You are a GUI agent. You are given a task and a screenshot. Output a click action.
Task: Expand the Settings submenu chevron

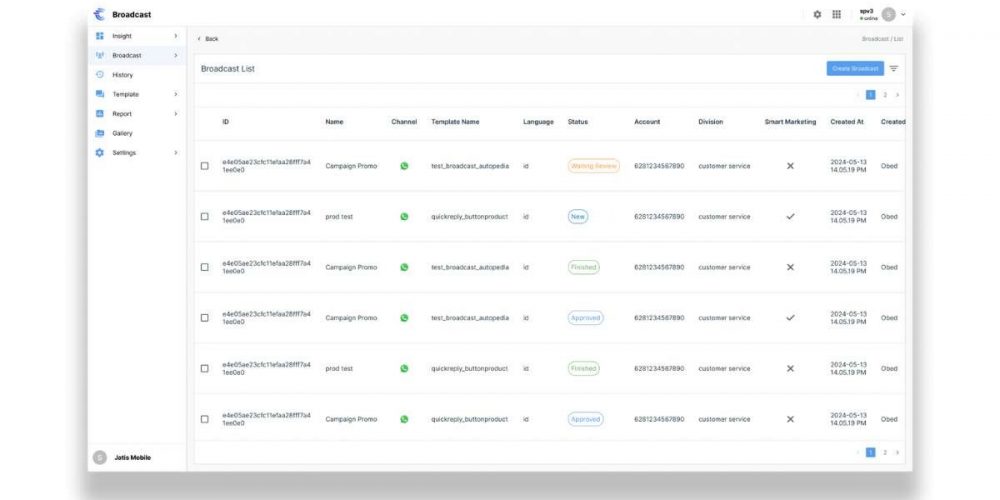coord(176,153)
